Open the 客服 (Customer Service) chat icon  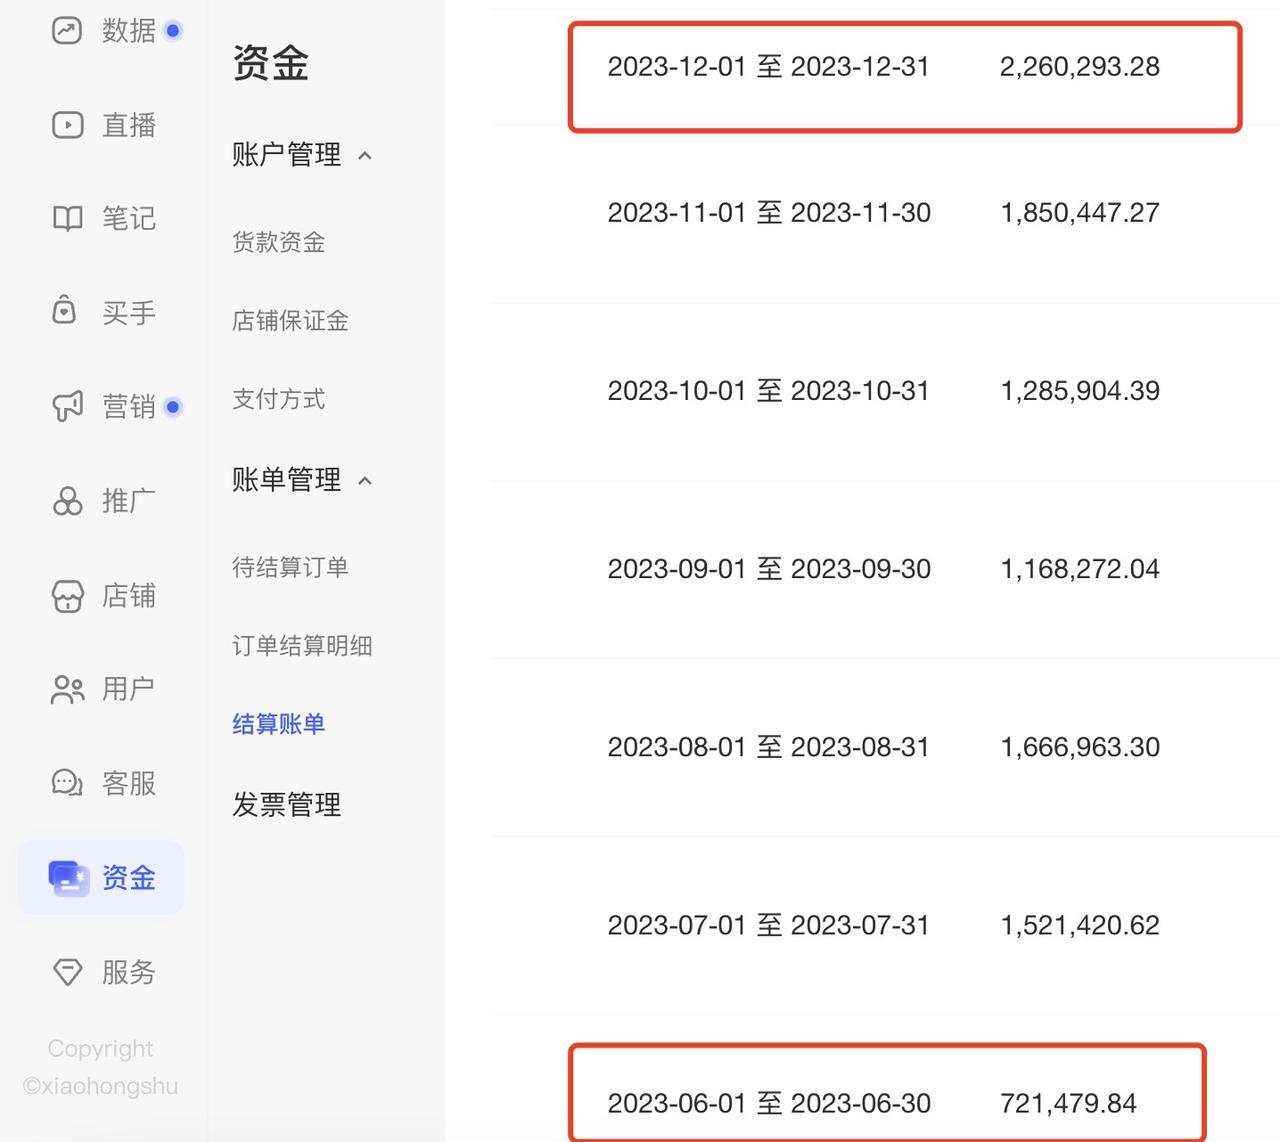(x=65, y=782)
